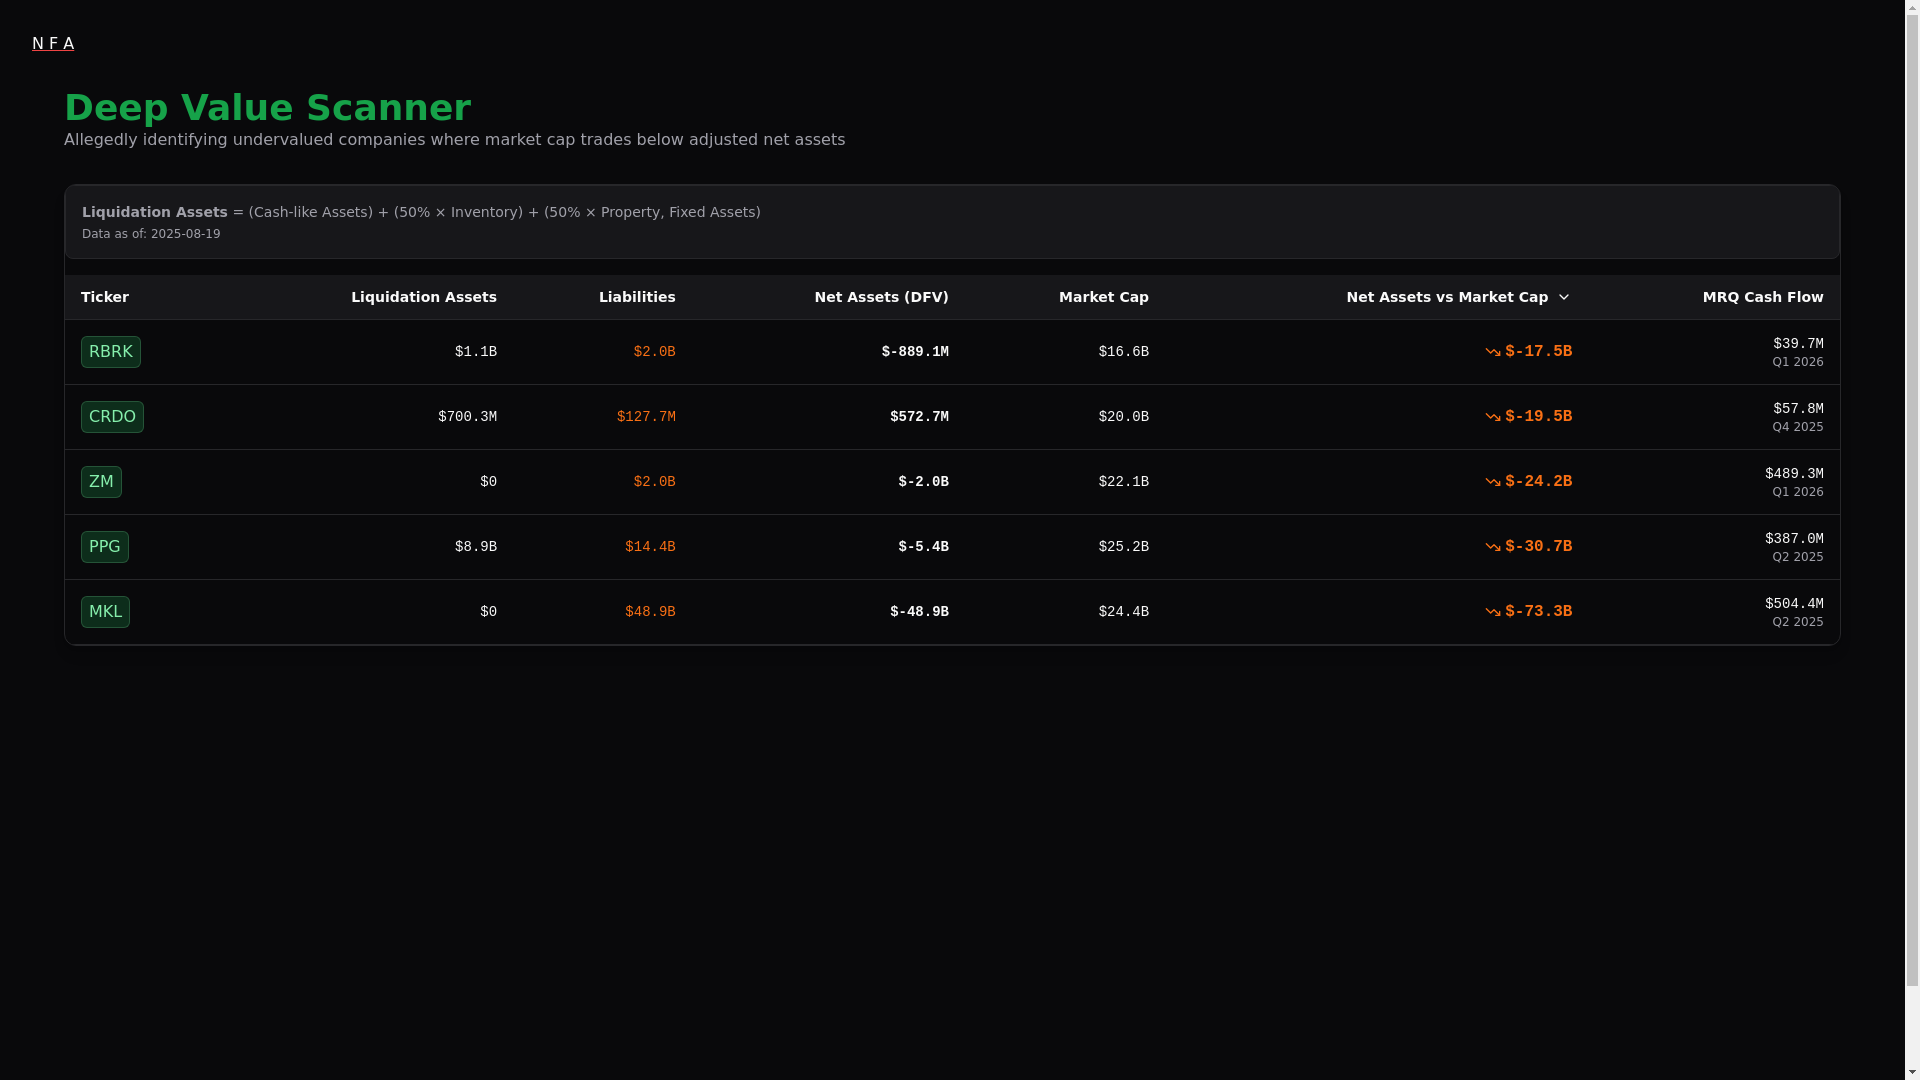Image resolution: width=1920 pixels, height=1080 pixels.
Task: Sort table by Liabilities column header
Action: [x=637, y=297]
